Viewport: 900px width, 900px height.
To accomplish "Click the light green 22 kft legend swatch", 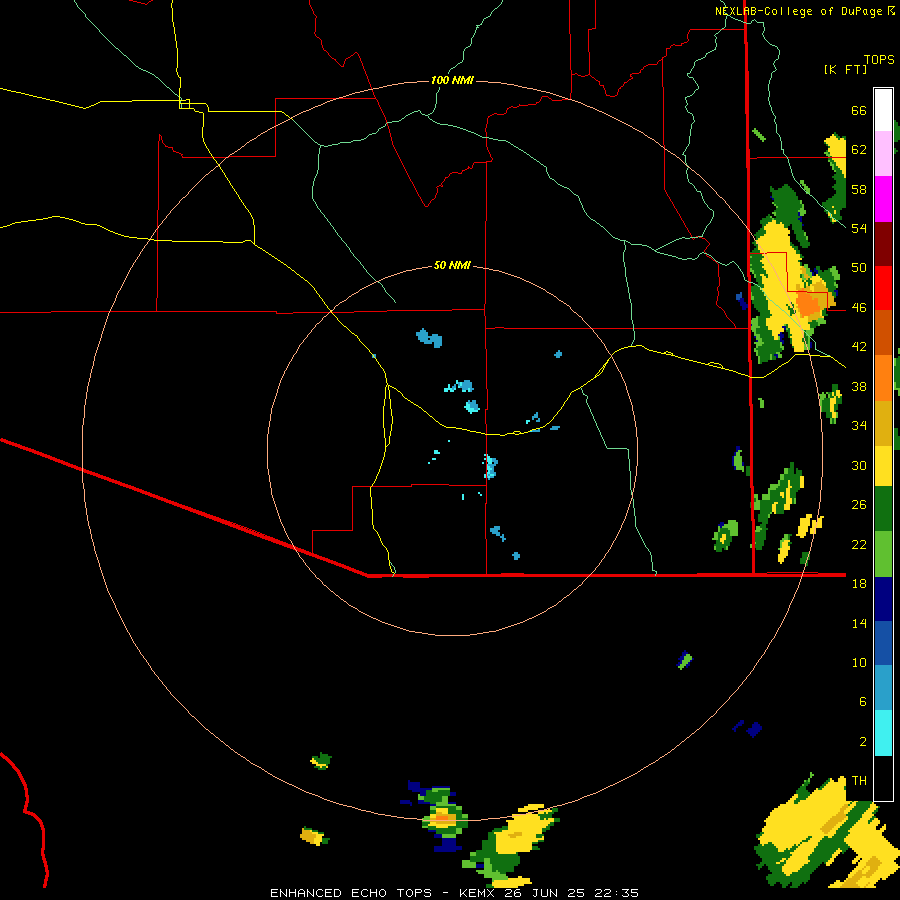I will click(x=883, y=554).
